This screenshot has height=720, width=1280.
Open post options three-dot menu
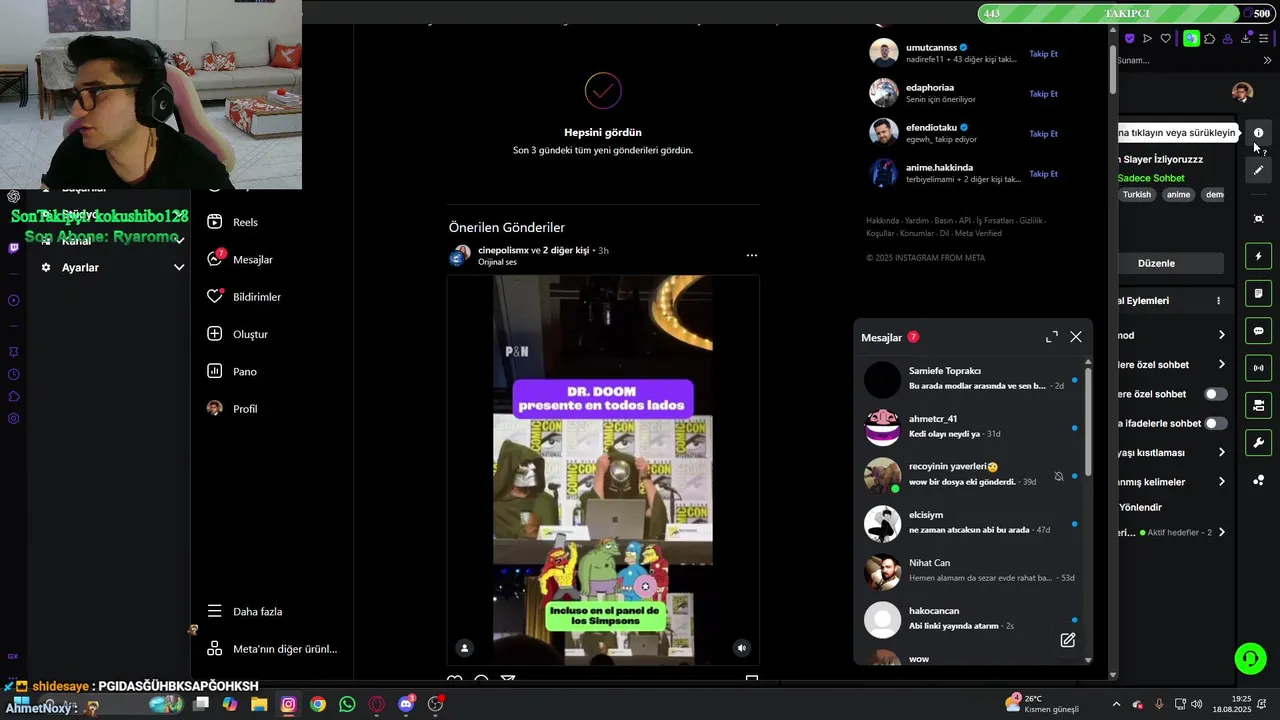tap(751, 255)
